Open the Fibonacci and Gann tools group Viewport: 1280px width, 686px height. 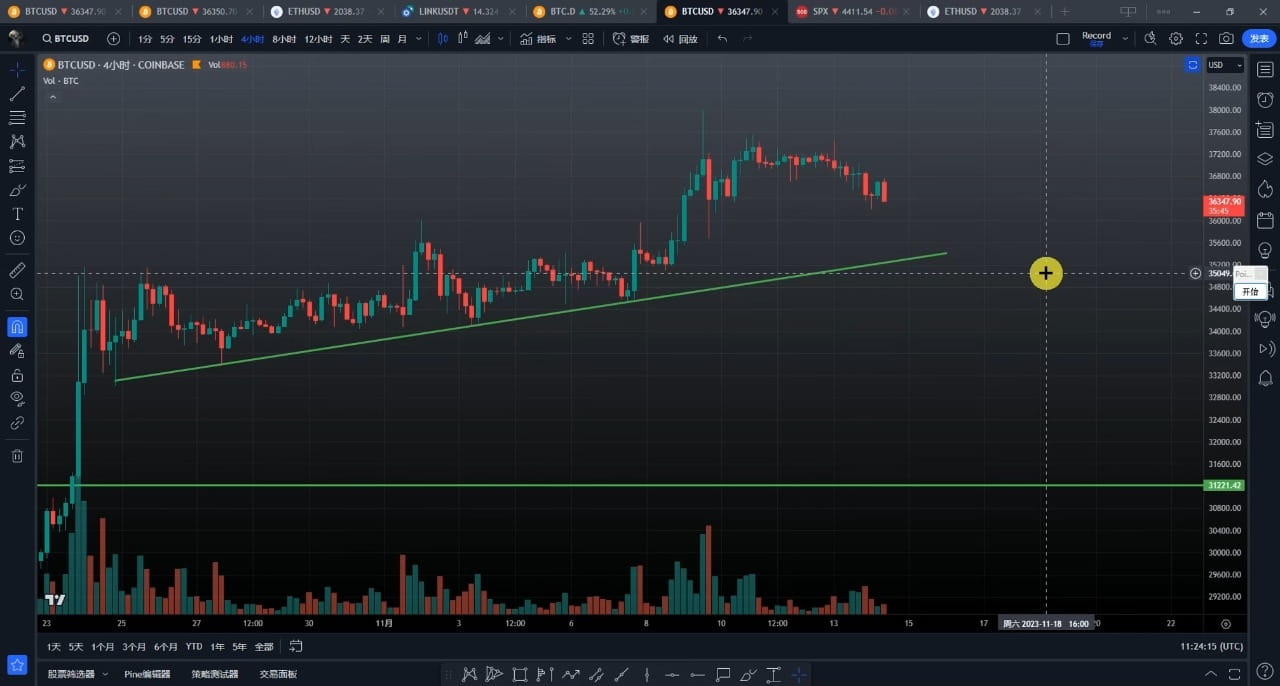17,118
